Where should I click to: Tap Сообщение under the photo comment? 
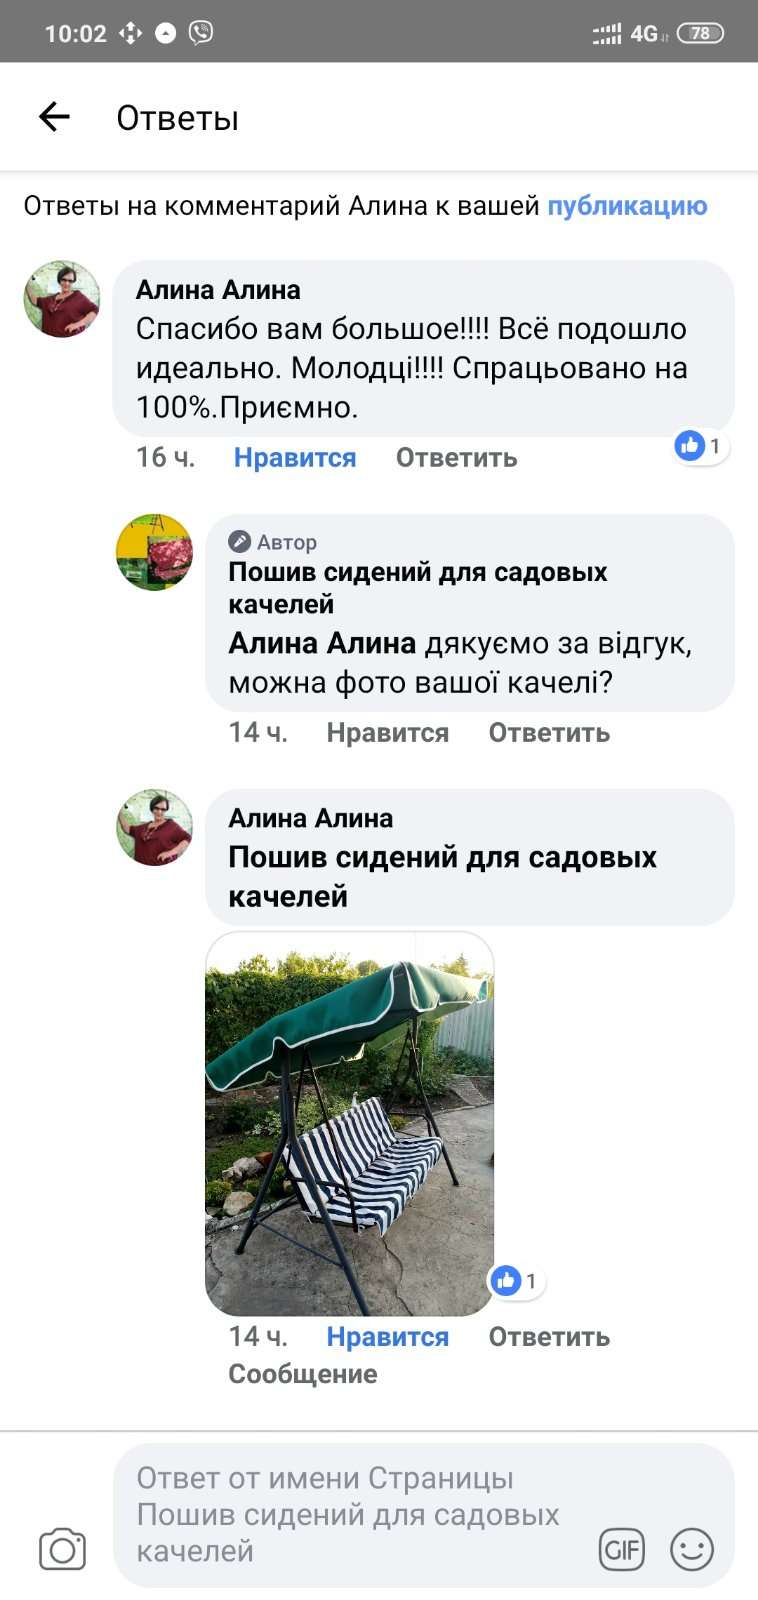[x=303, y=1374]
